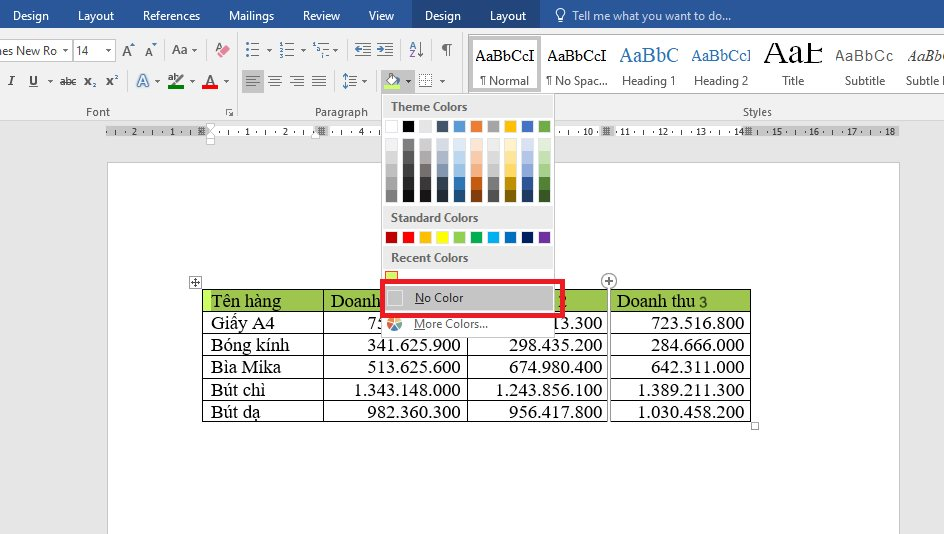
Task: Apply bullet list formatting
Action: (253, 50)
